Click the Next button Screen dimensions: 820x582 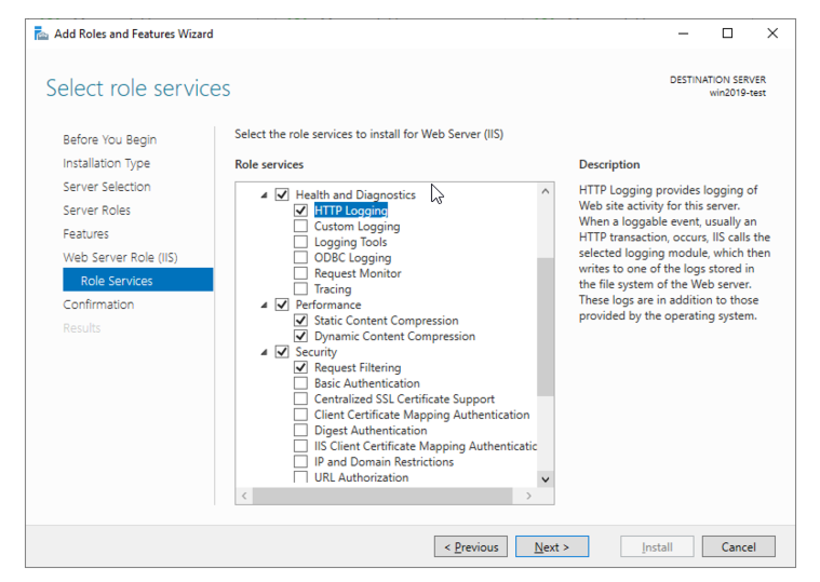pos(552,546)
